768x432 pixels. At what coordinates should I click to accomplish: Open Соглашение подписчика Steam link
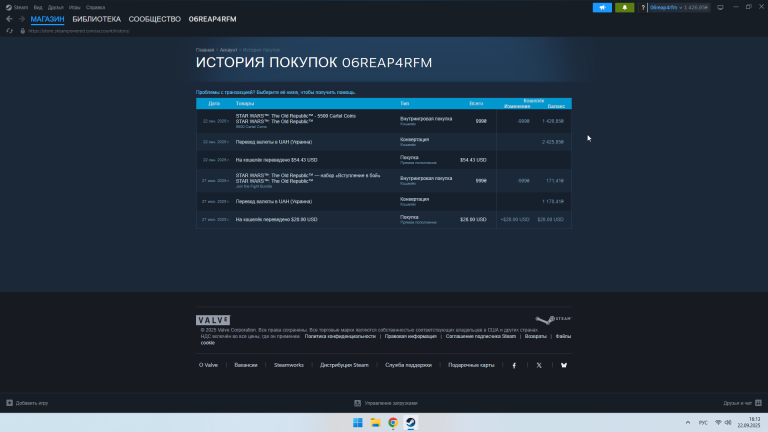(x=480, y=336)
